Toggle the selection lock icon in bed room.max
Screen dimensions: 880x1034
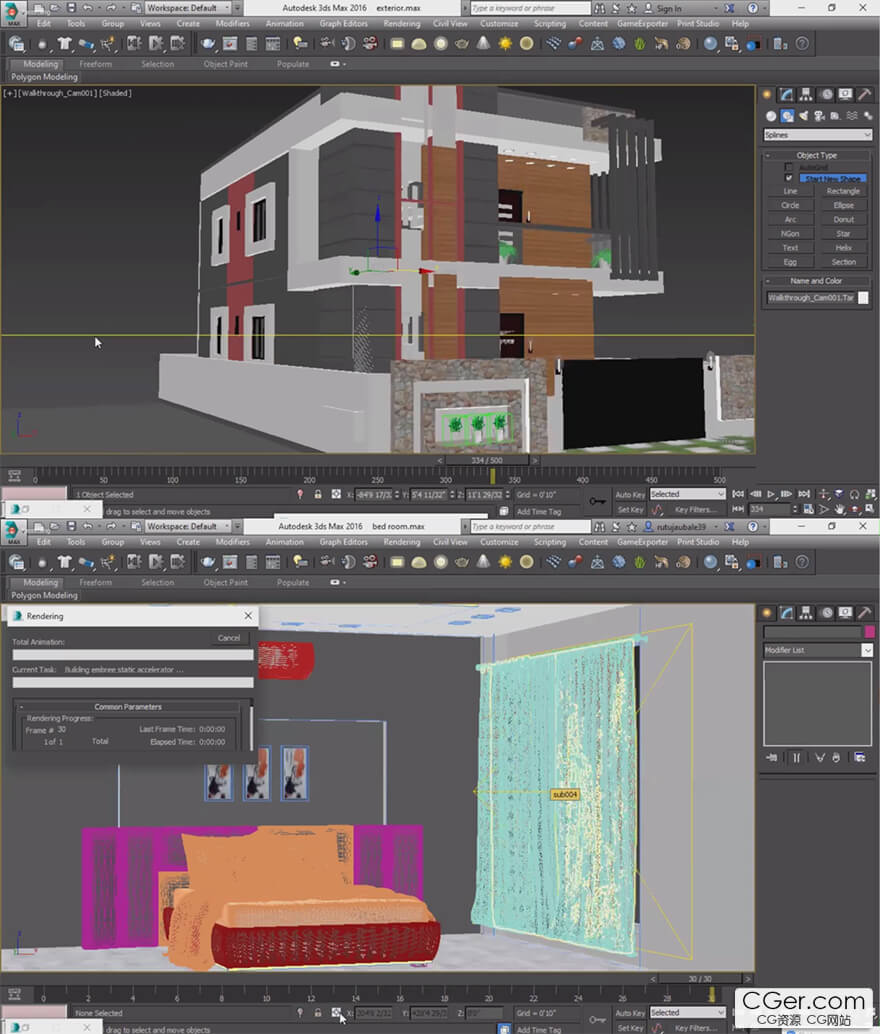click(x=318, y=1013)
